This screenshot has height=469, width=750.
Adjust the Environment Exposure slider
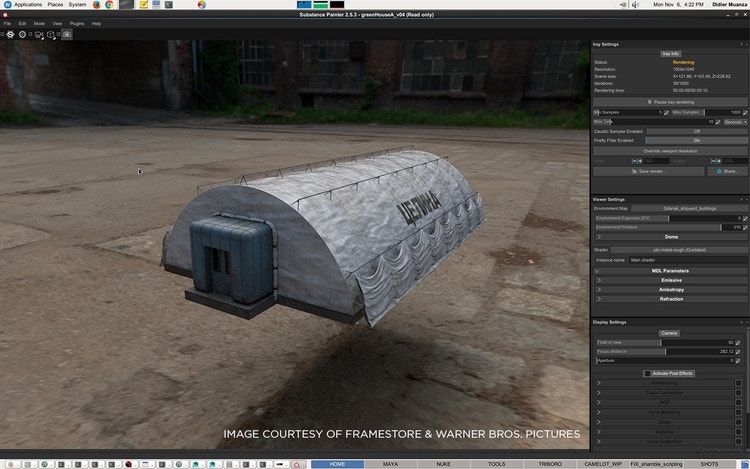[667, 218]
